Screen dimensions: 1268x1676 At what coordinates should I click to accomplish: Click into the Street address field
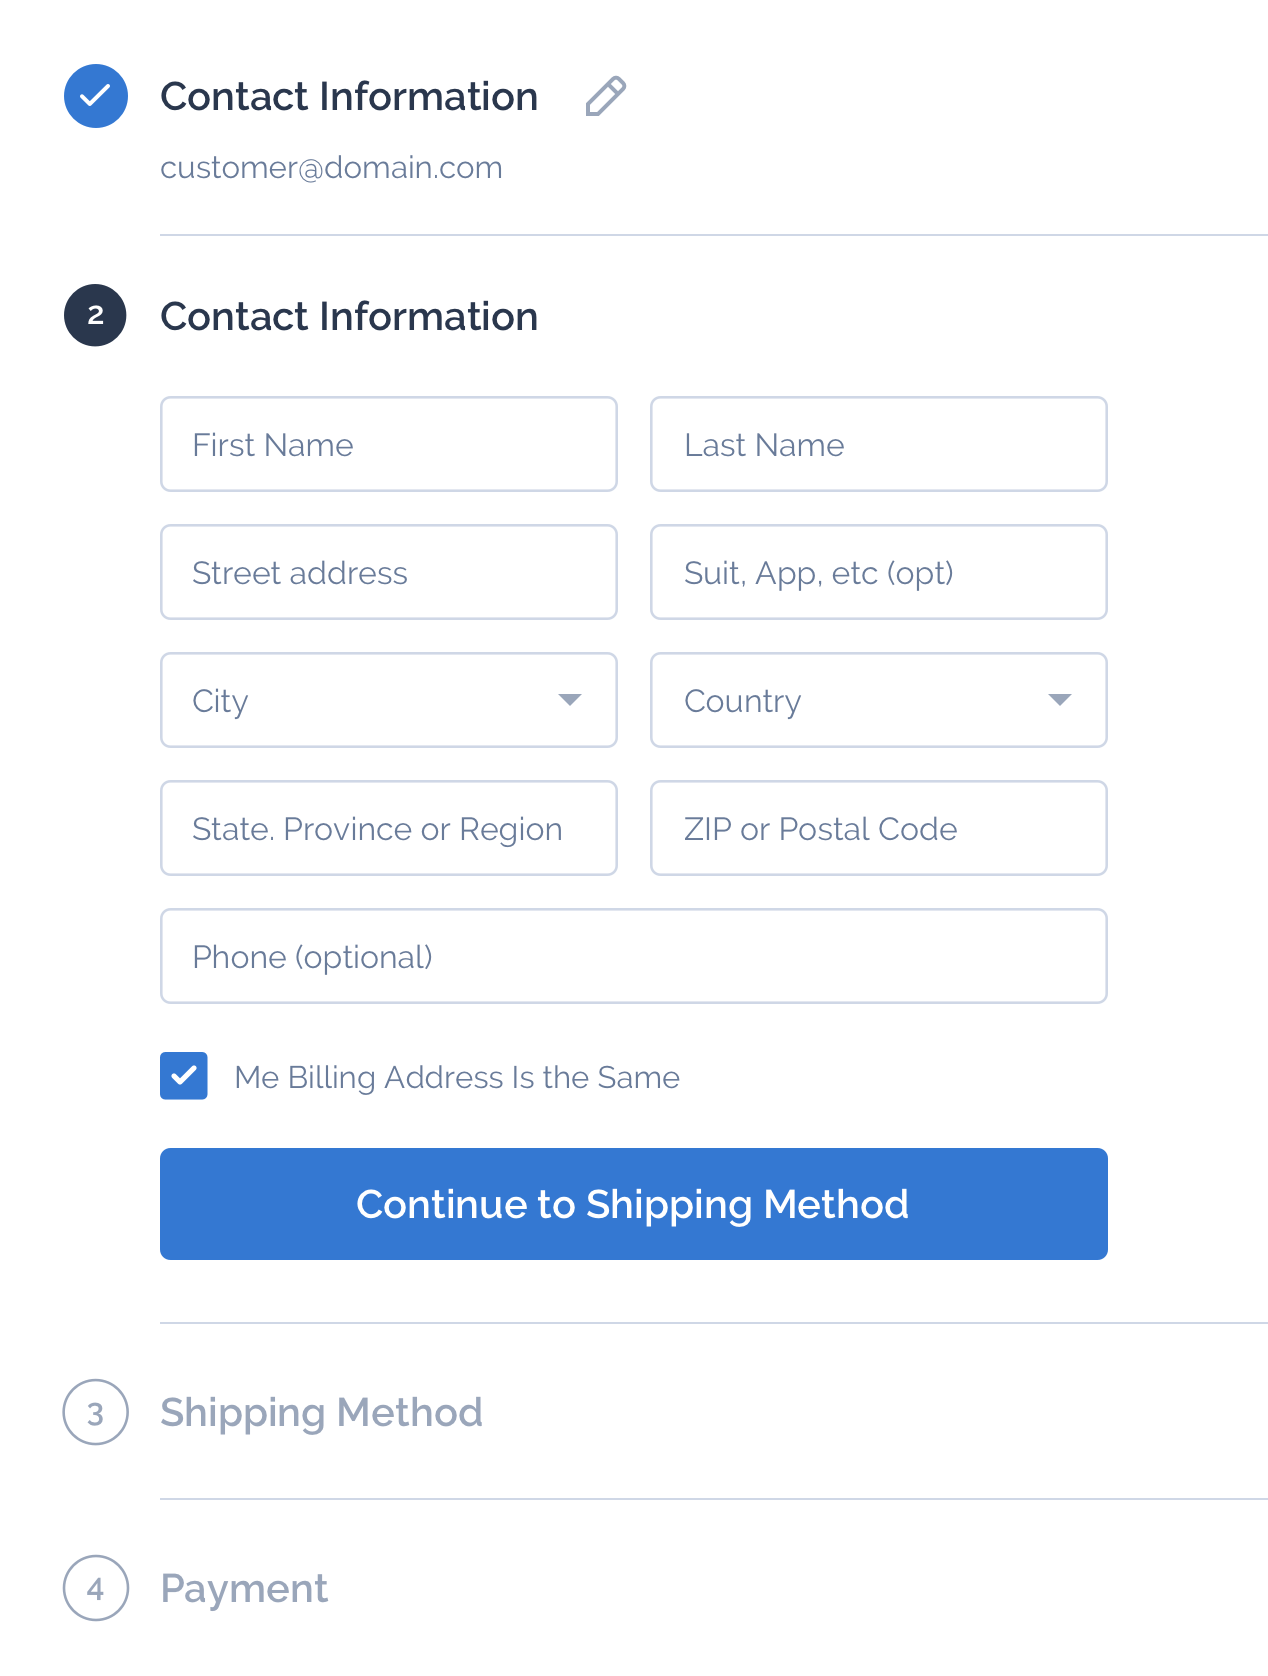pos(389,572)
